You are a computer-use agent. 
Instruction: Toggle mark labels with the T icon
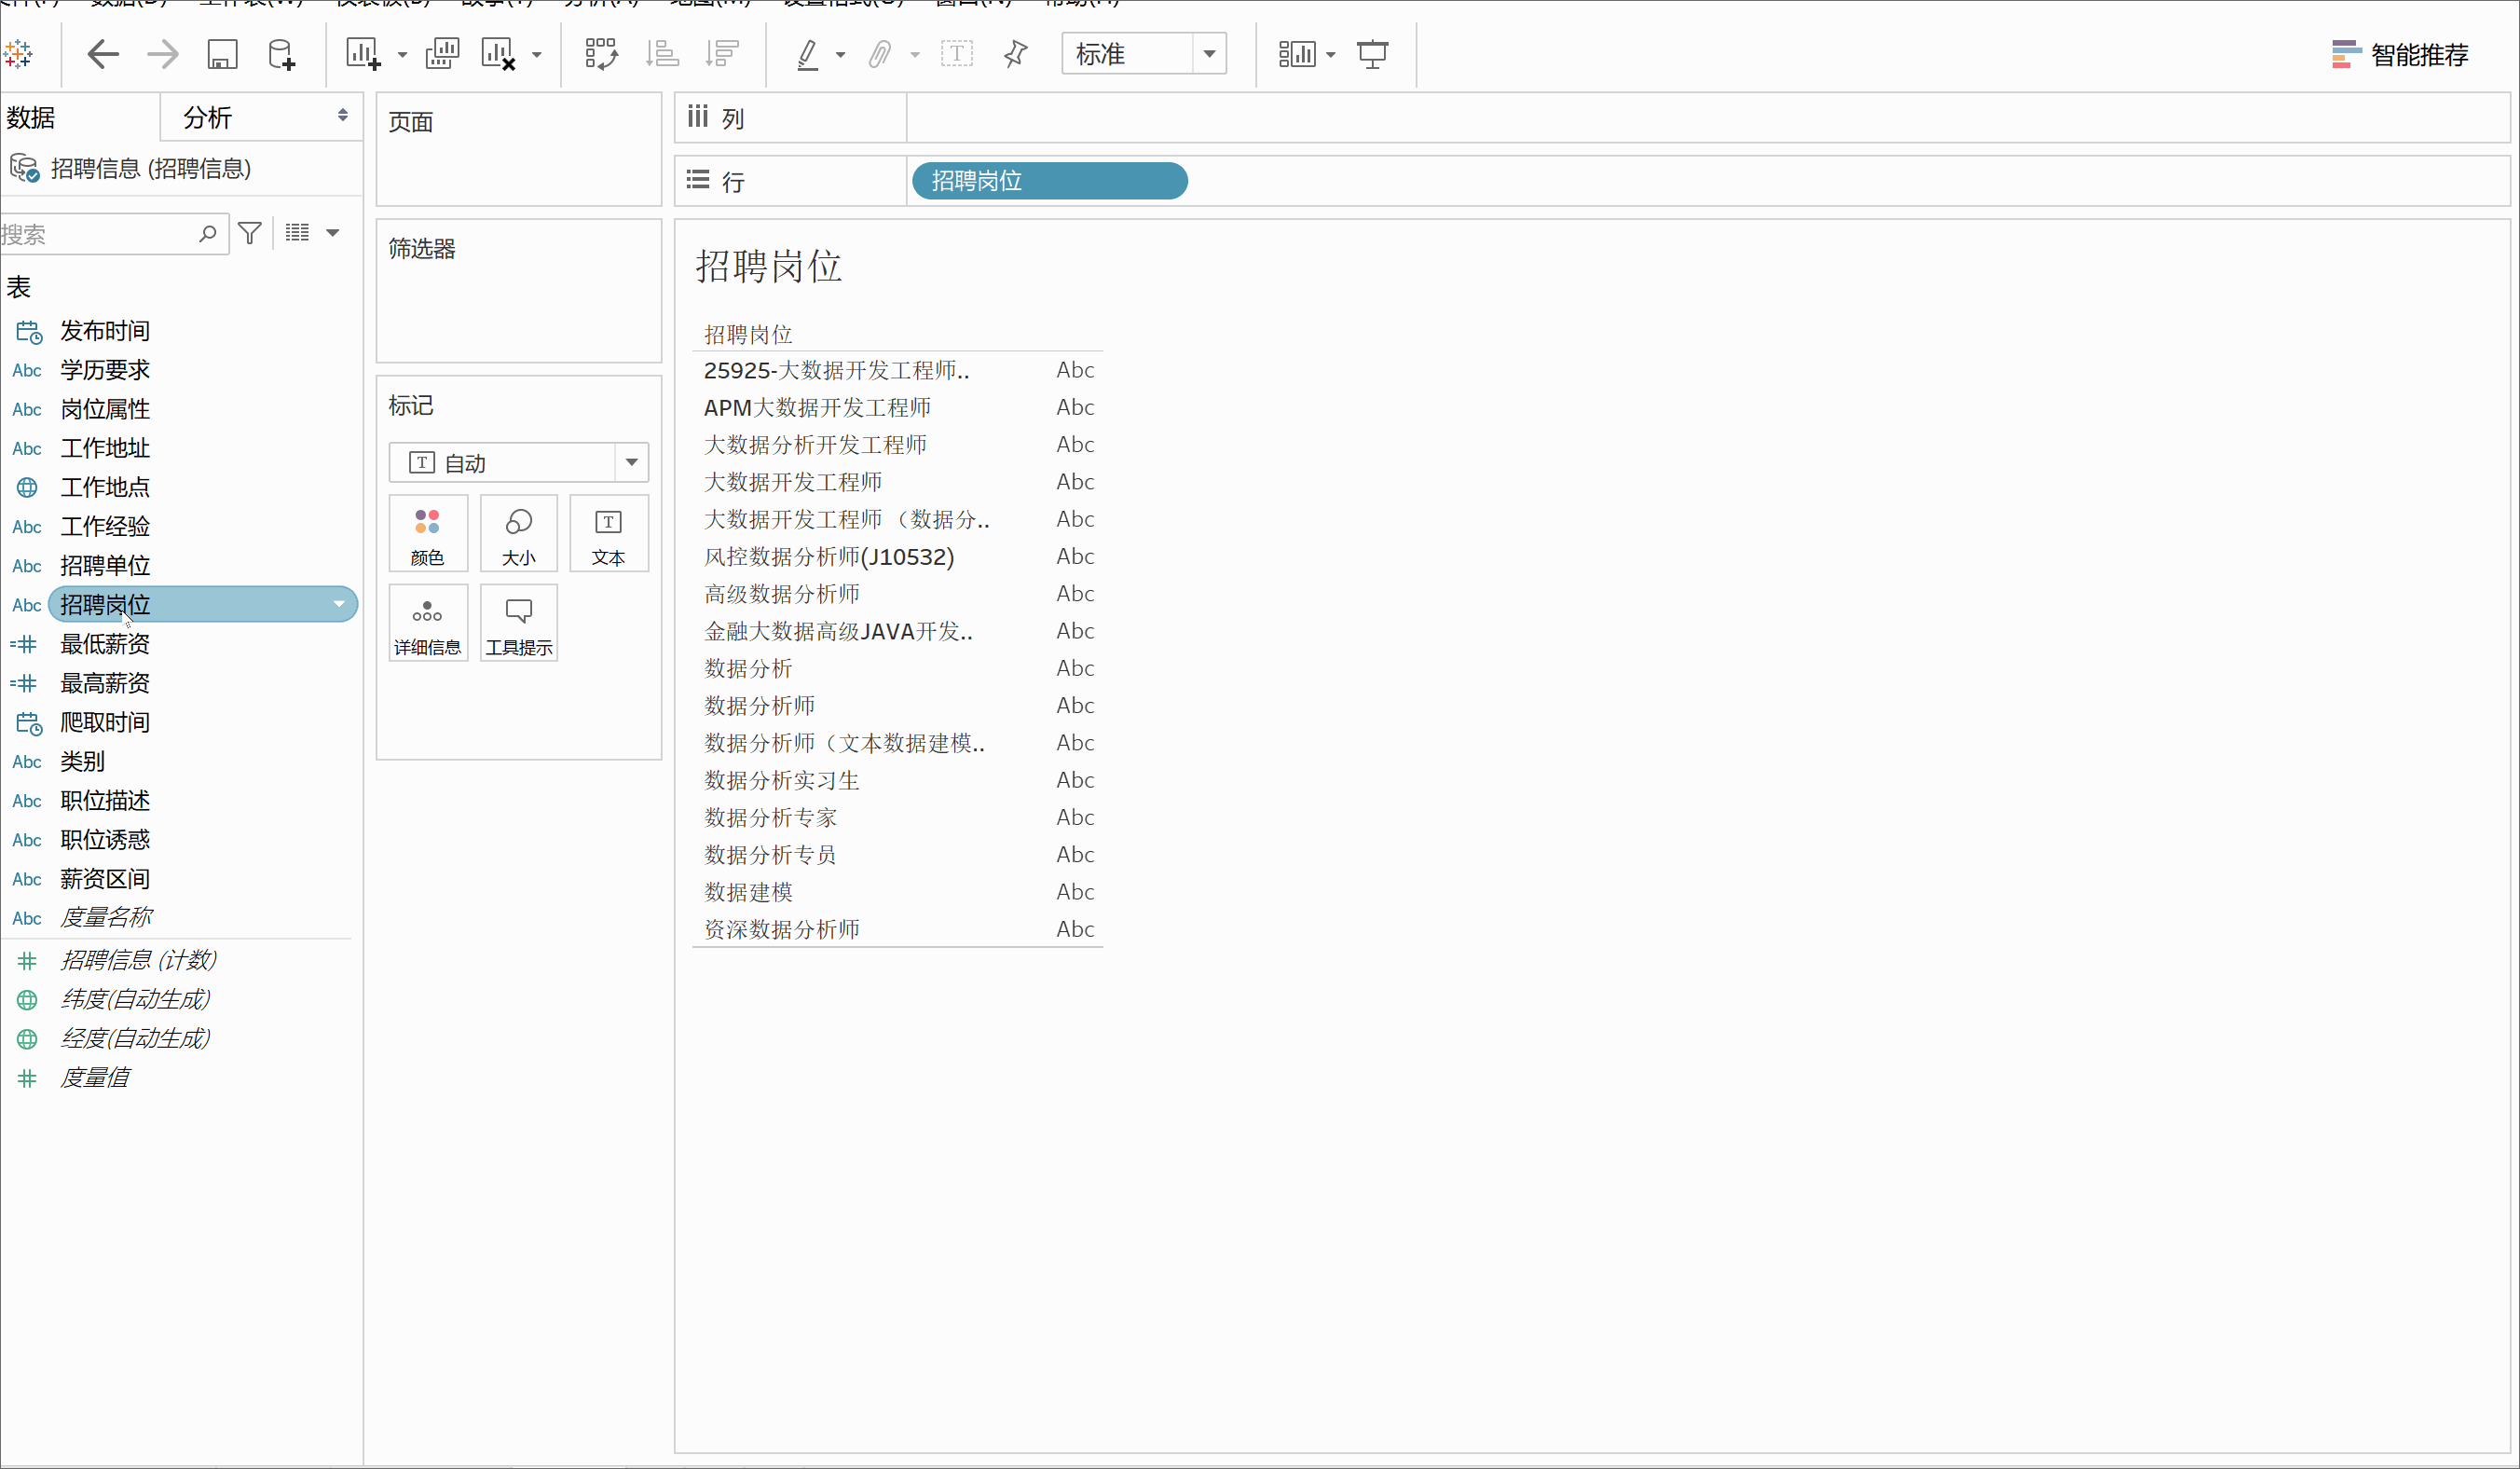pos(957,54)
